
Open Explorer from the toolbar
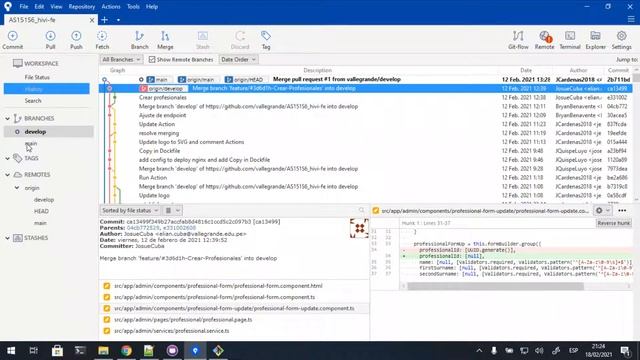(596, 40)
